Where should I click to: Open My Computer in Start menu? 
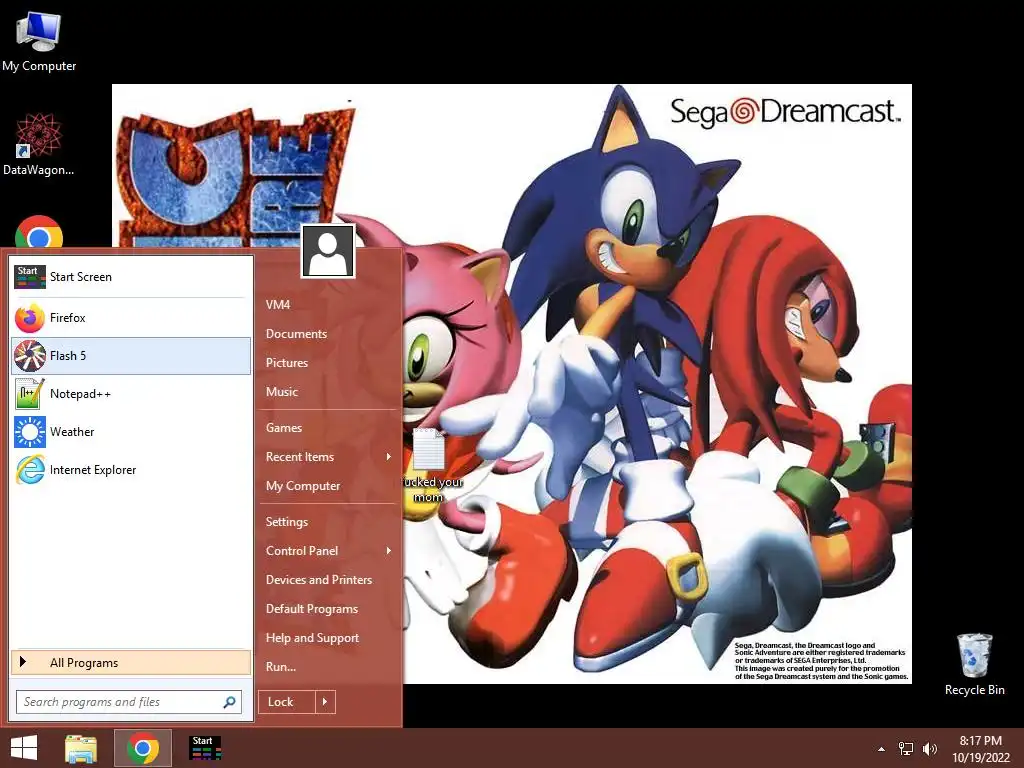(x=303, y=486)
